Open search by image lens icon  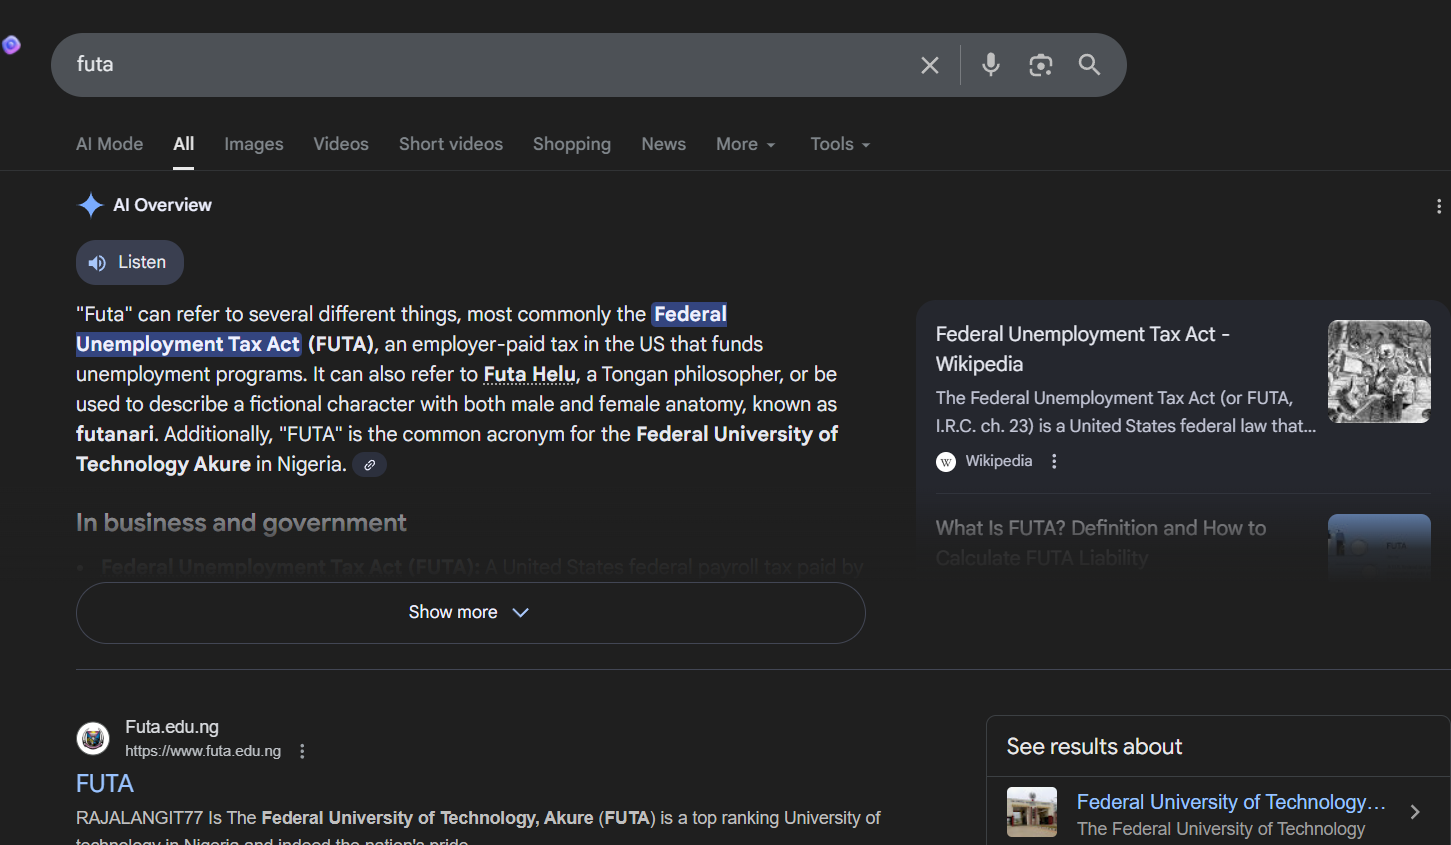[x=1040, y=65]
